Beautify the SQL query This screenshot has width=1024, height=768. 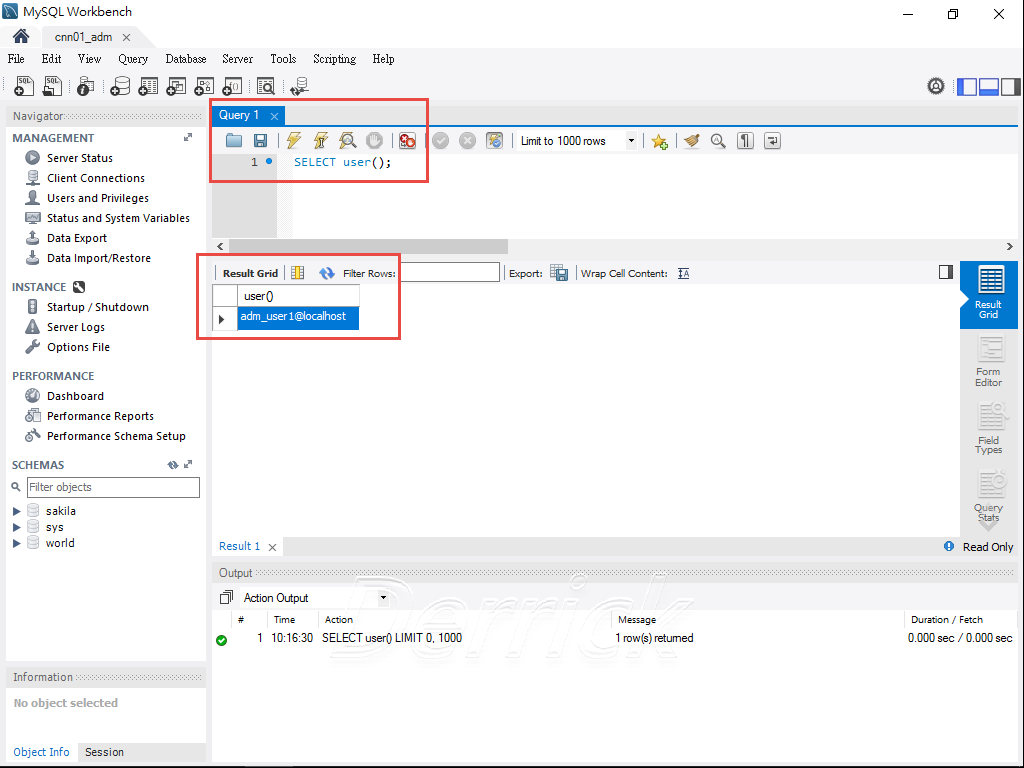(x=692, y=140)
